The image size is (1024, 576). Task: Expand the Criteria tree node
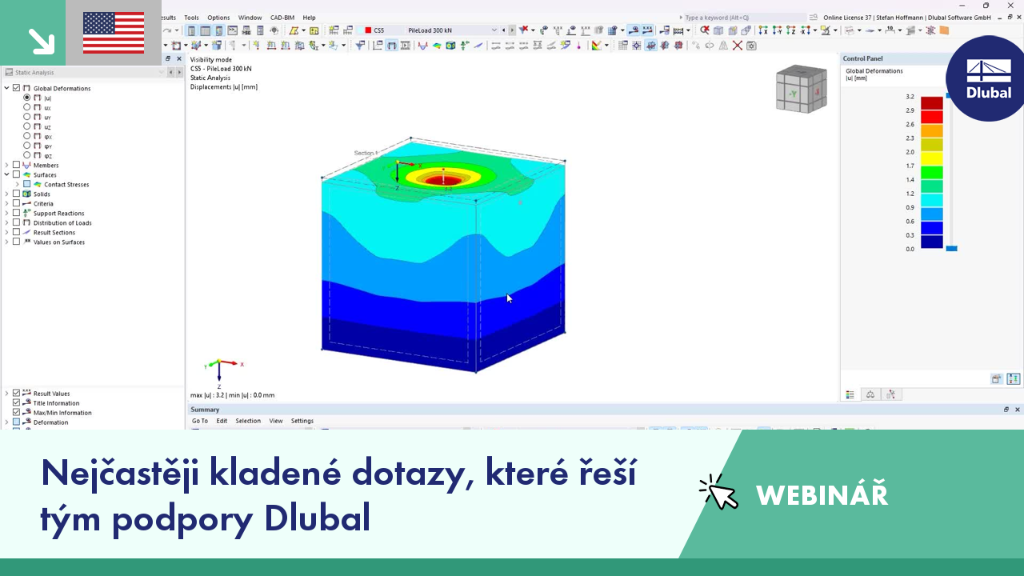pos(7,204)
